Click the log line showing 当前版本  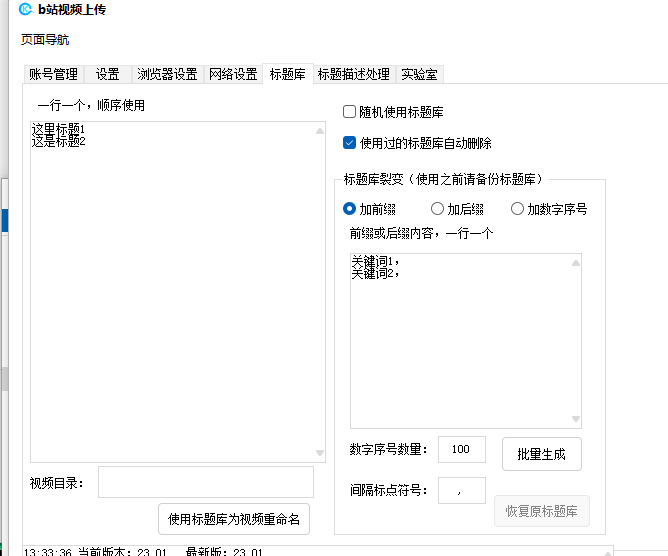click(143, 552)
